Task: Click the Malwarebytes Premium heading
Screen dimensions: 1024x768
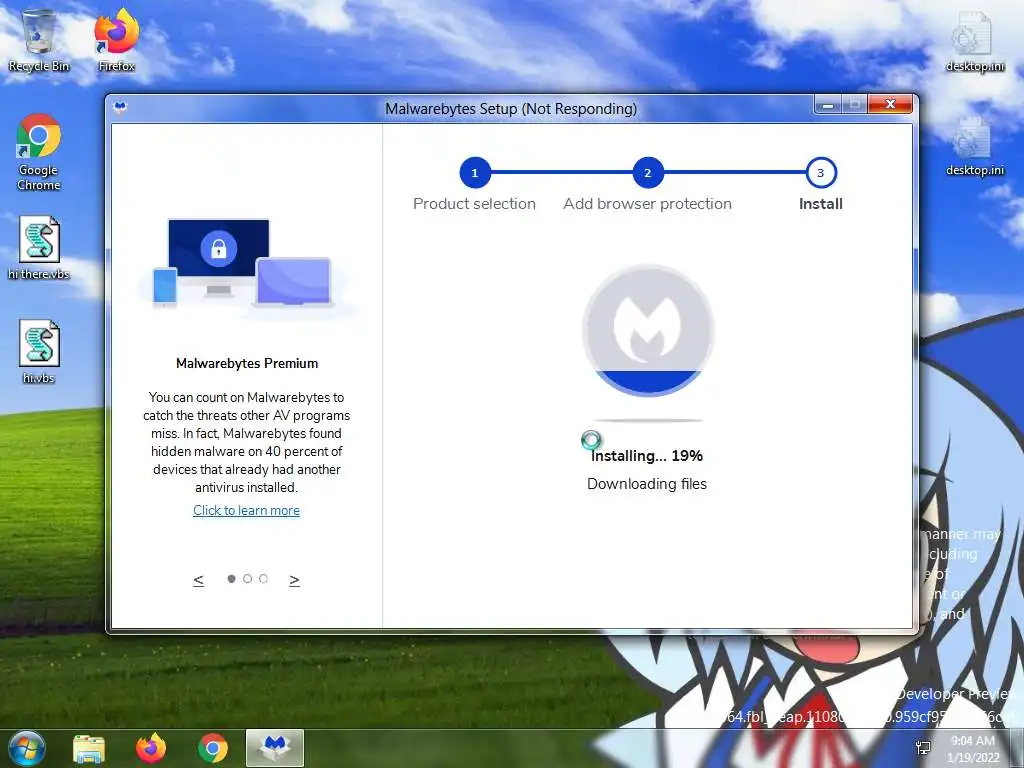Action: [x=247, y=364]
